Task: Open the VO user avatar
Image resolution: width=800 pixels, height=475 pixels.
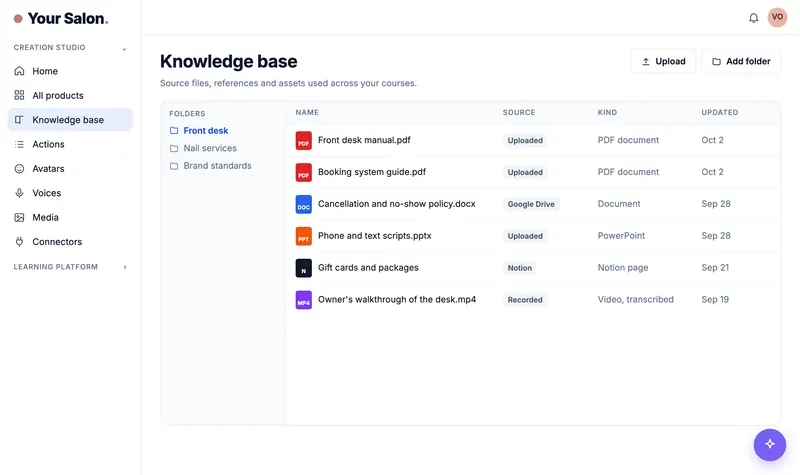Action: pos(777,17)
